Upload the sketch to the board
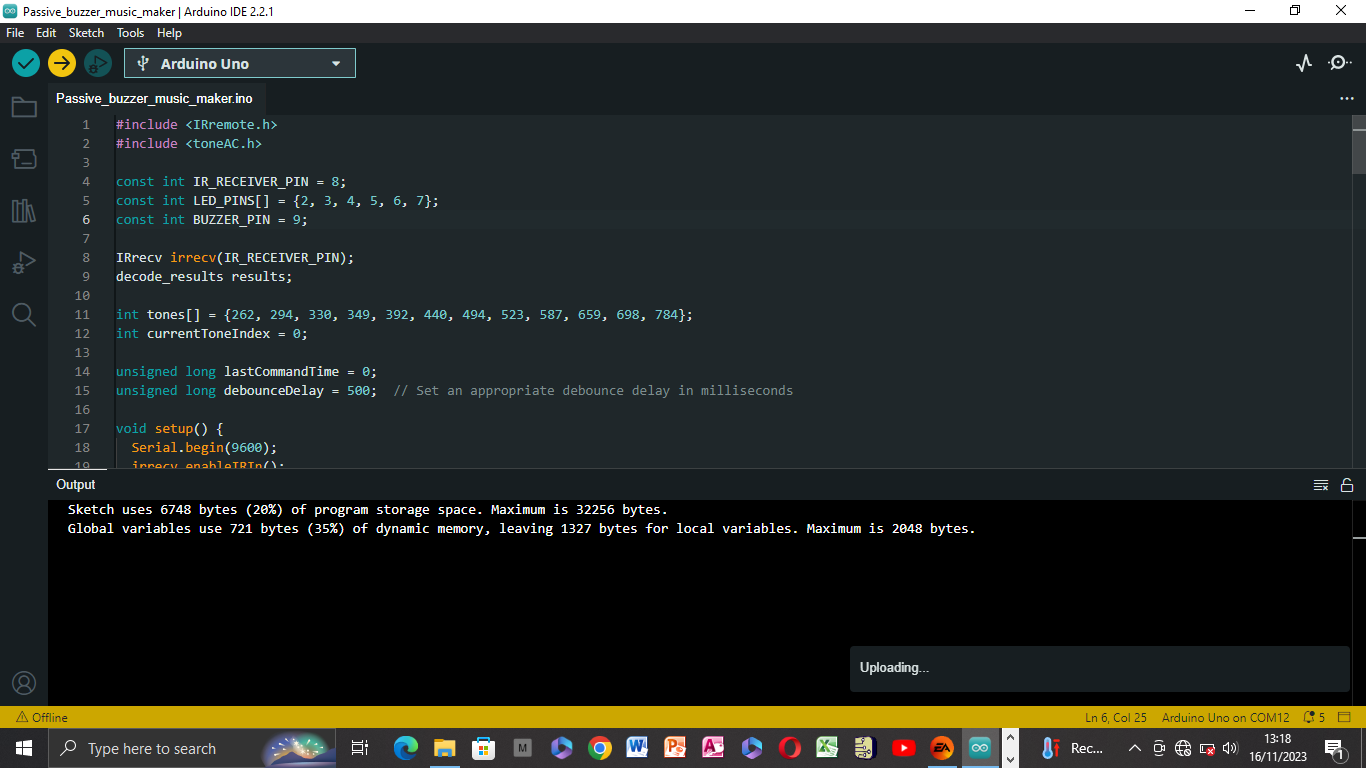 pos(61,62)
